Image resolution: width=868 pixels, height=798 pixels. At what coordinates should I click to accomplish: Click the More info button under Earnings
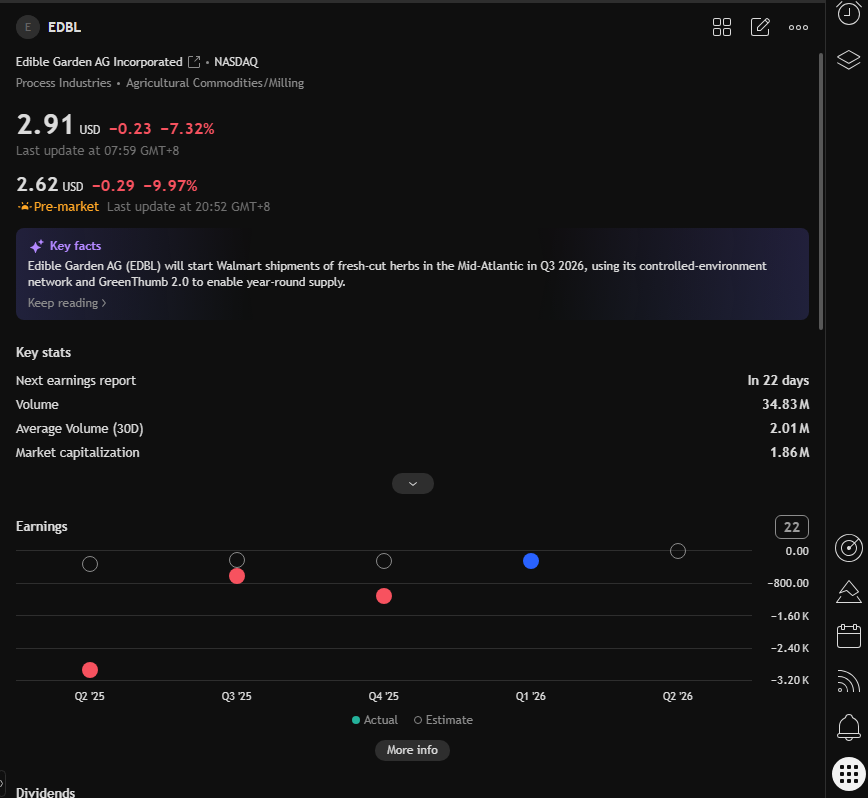click(412, 750)
